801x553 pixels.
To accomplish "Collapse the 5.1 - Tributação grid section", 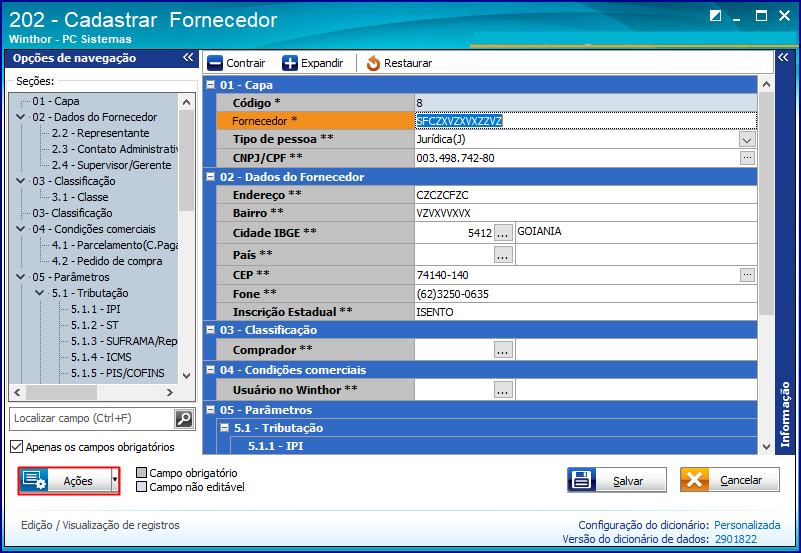I will point(224,427).
